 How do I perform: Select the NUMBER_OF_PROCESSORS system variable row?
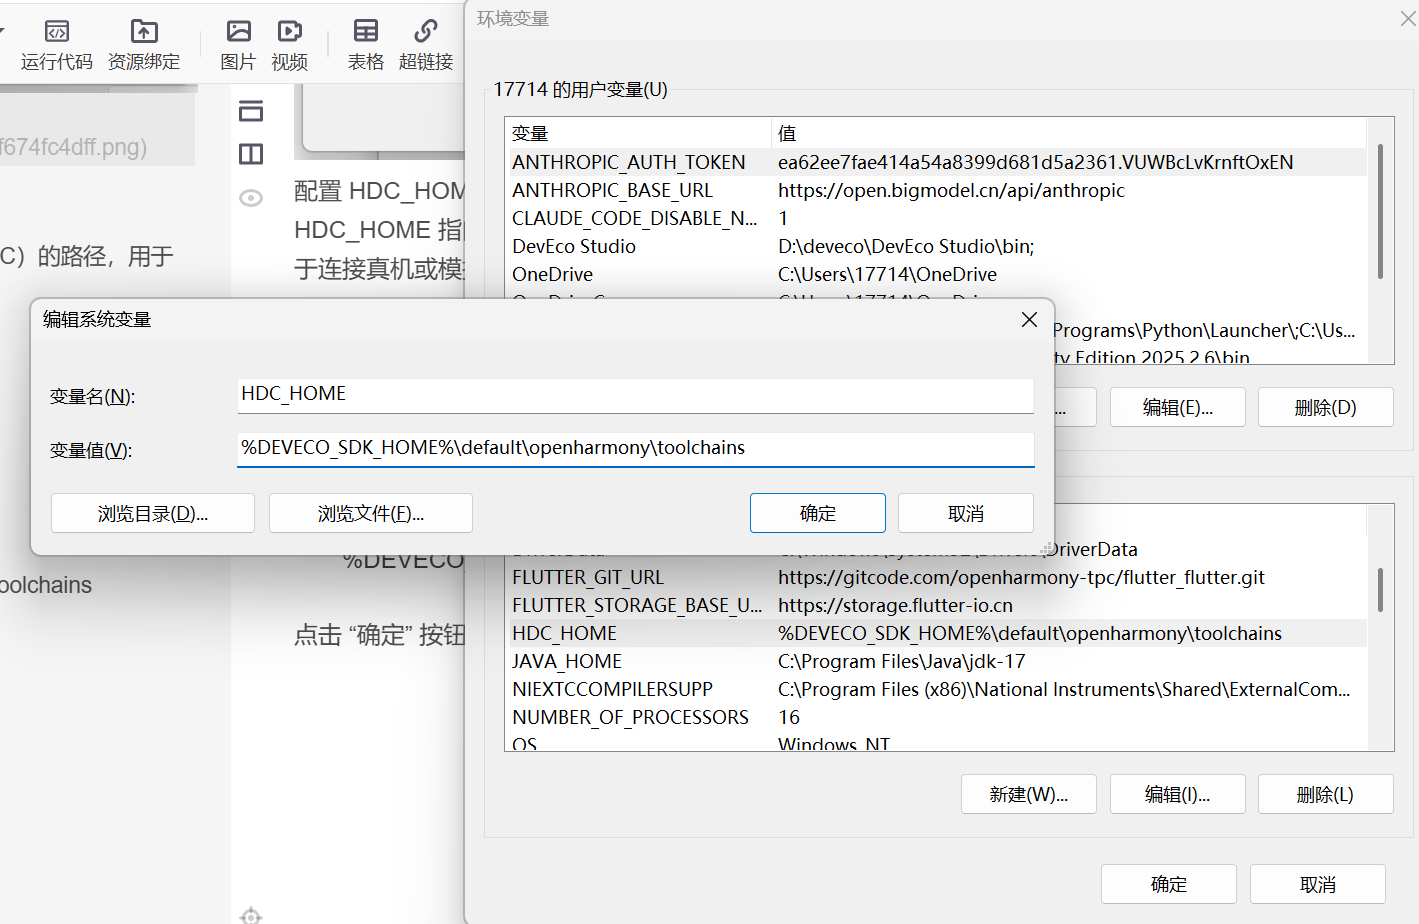936,717
